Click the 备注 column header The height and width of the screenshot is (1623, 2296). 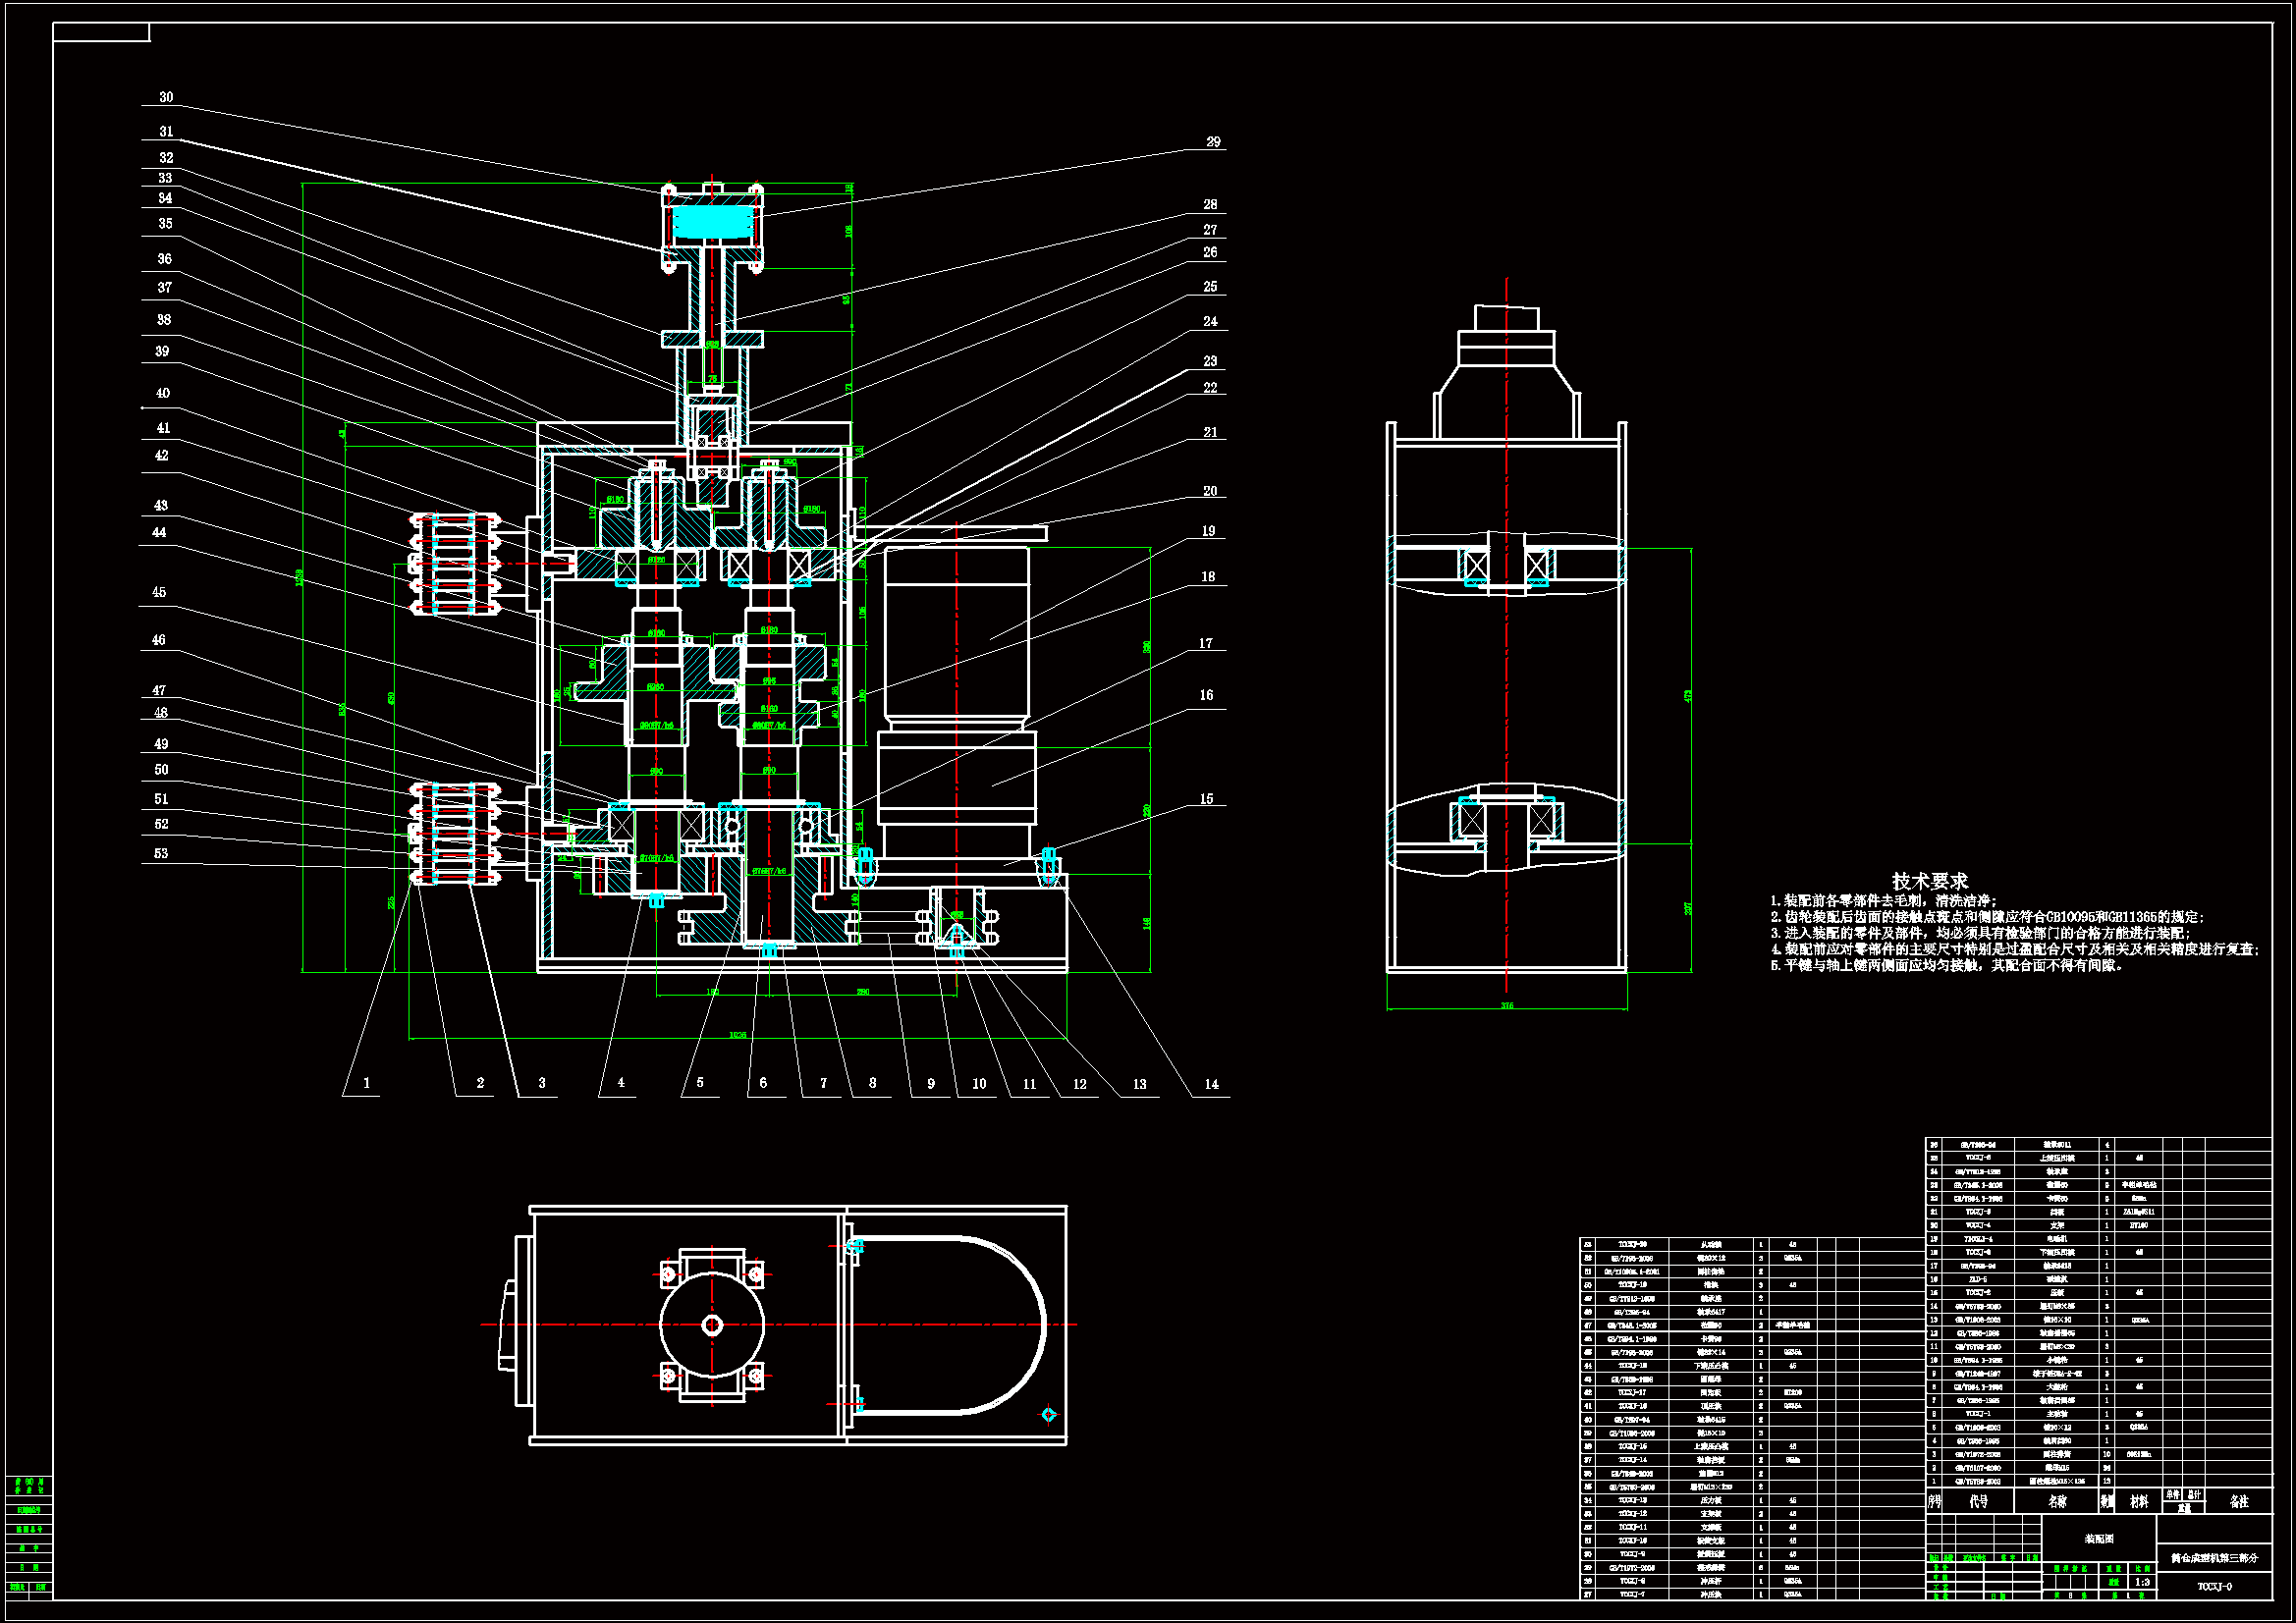point(2239,1502)
